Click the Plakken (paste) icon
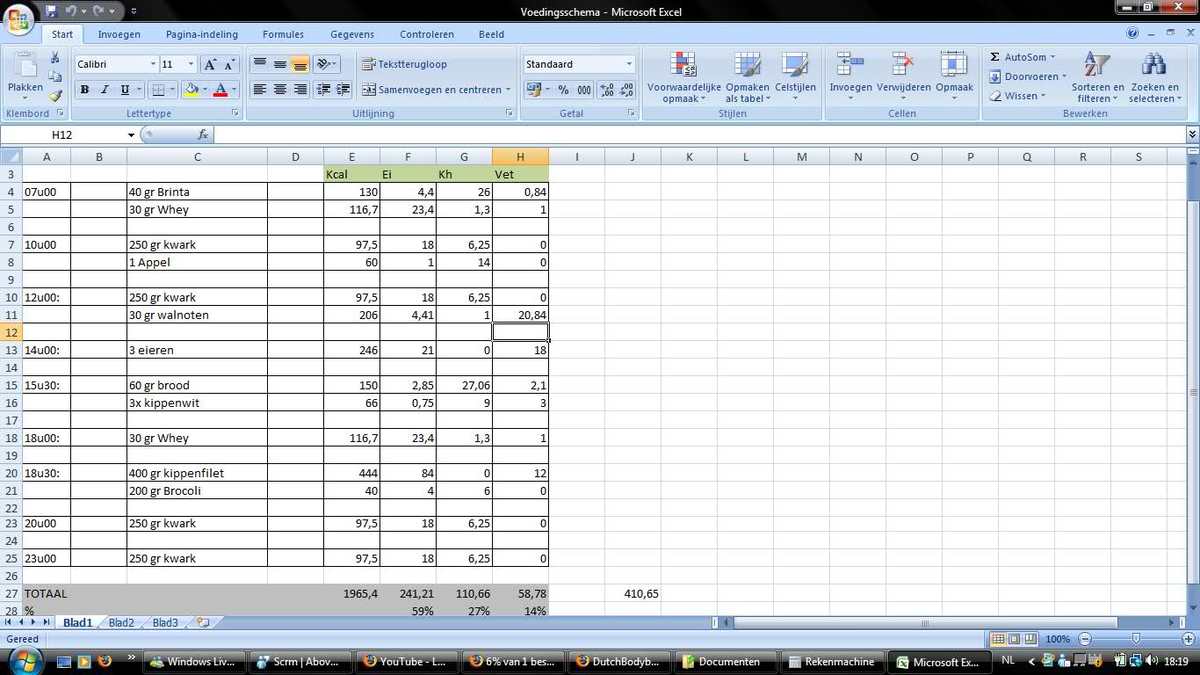Viewport: 1200px width, 675px height. coord(25,68)
